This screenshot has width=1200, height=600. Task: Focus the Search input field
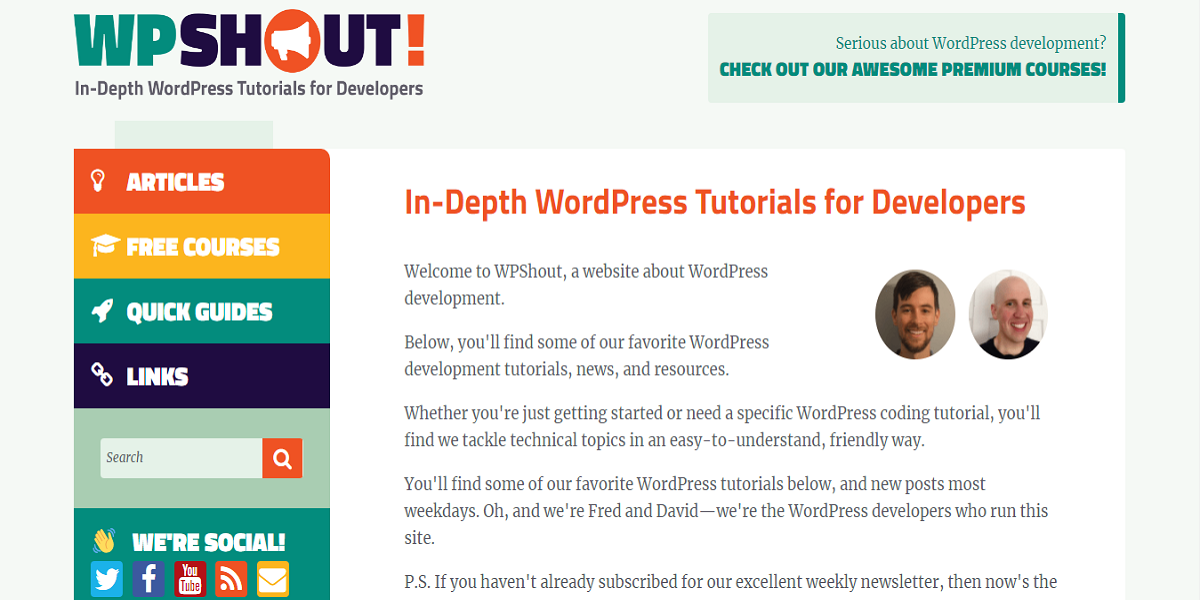tap(182, 458)
